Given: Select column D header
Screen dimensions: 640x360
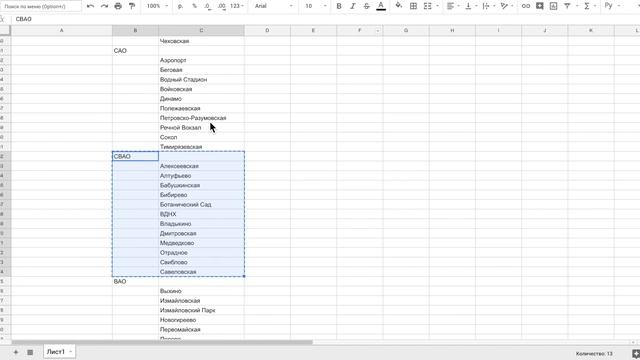Looking at the screenshot, I should point(267,30).
